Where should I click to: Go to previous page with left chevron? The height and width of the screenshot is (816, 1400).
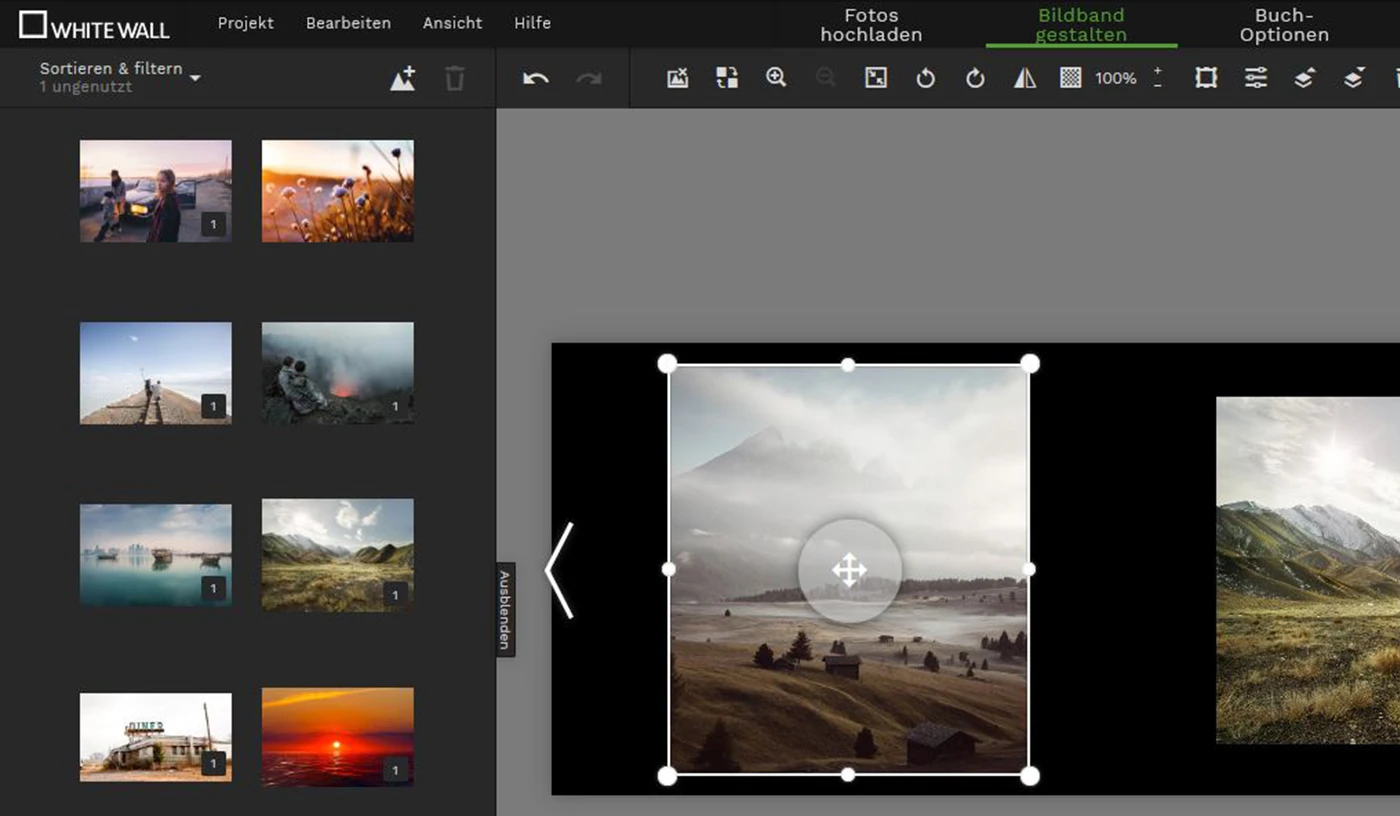point(560,570)
